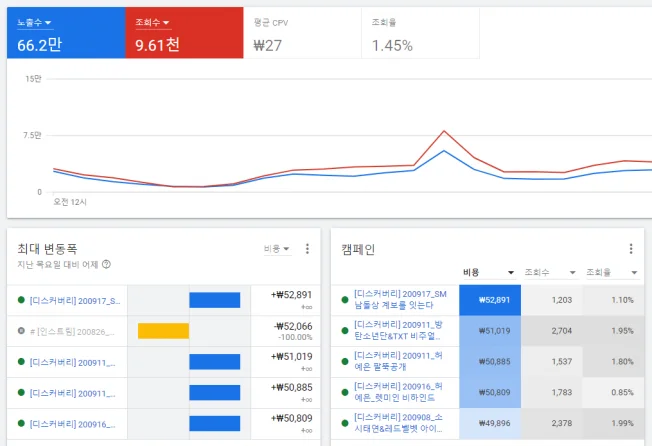Click the ₩52,891 cost cell highlighted blue
This screenshot has height=446, width=652.
tap(490, 300)
